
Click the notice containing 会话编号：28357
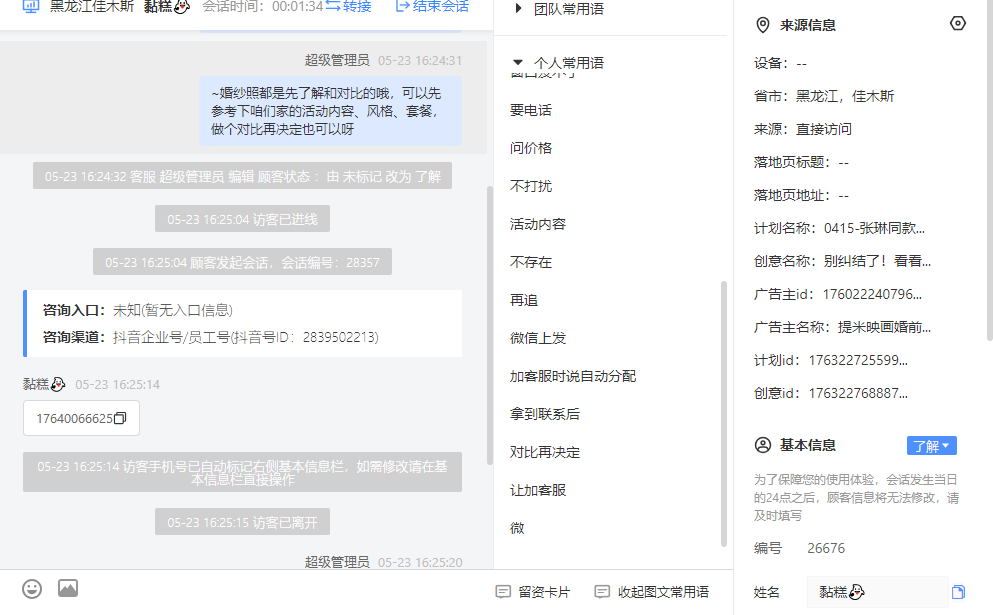click(x=242, y=262)
